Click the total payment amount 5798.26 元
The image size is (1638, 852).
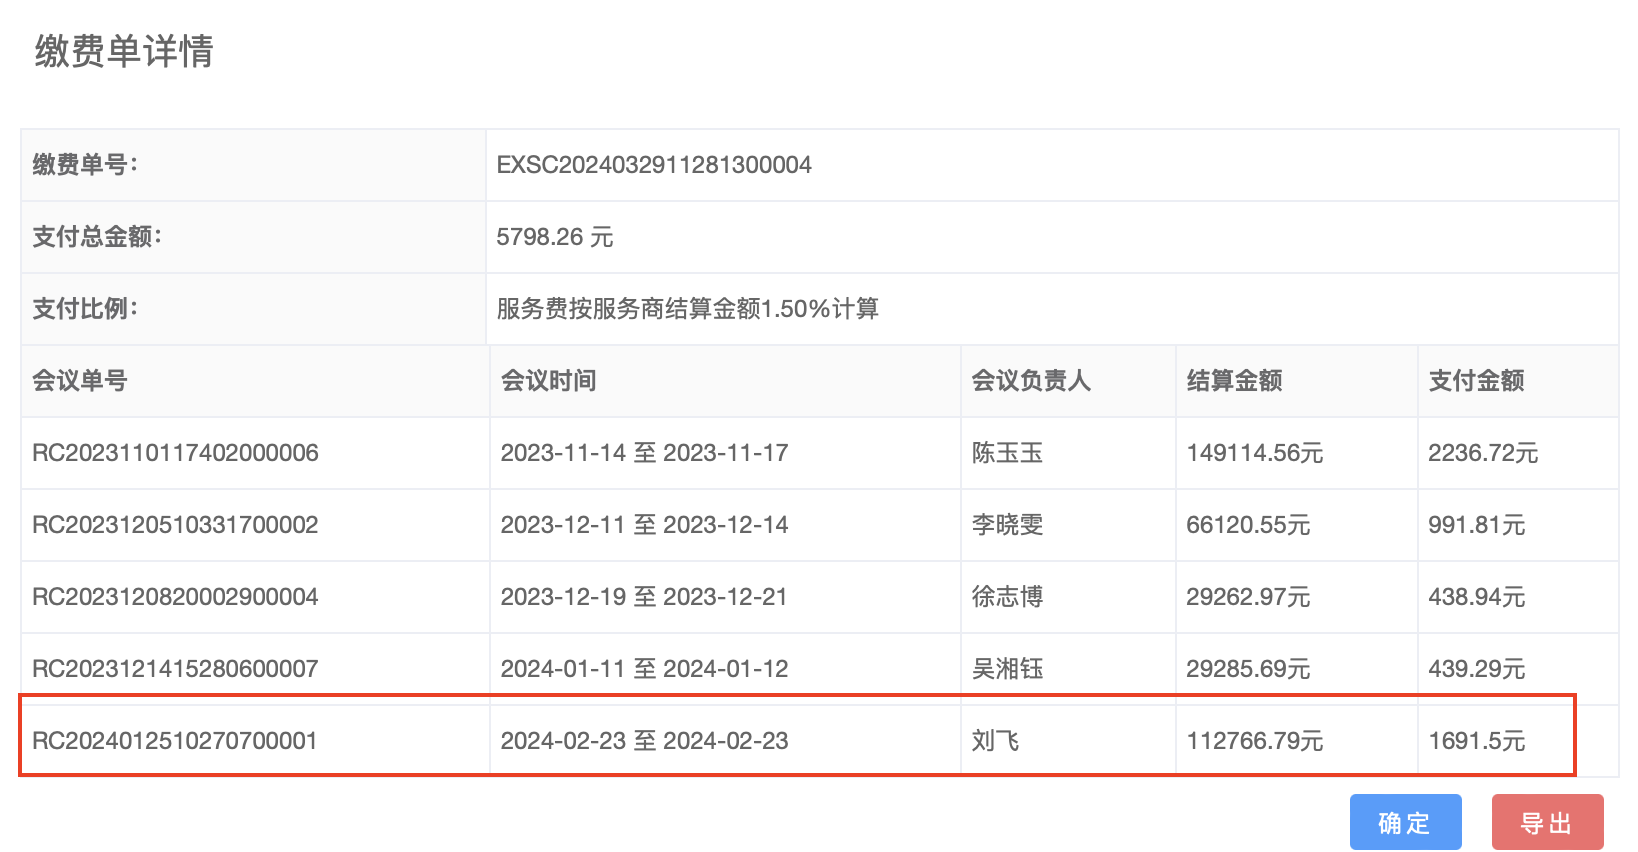click(554, 237)
